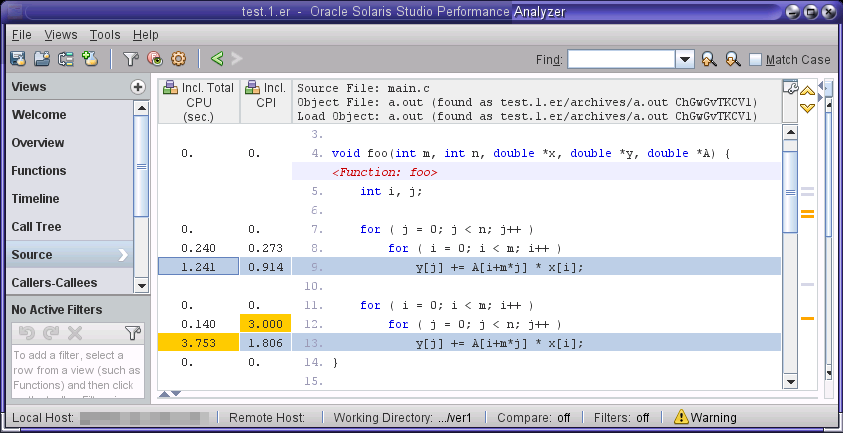Screen dimensions: 843x433
Task: Click the 0.140 CPU cell
Action: click(x=198, y=324)
